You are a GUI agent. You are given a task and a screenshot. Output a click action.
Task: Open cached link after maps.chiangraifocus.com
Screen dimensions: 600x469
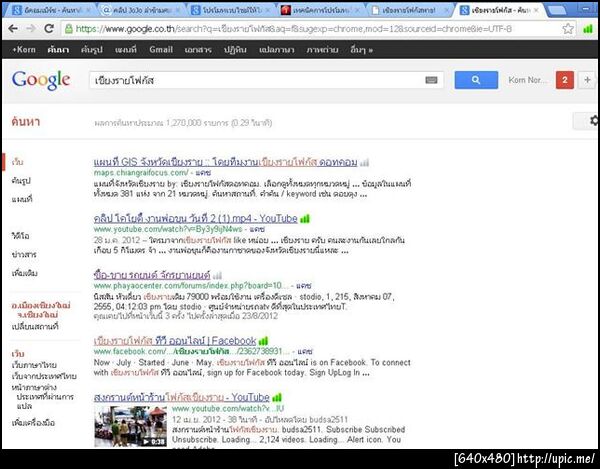203,173
